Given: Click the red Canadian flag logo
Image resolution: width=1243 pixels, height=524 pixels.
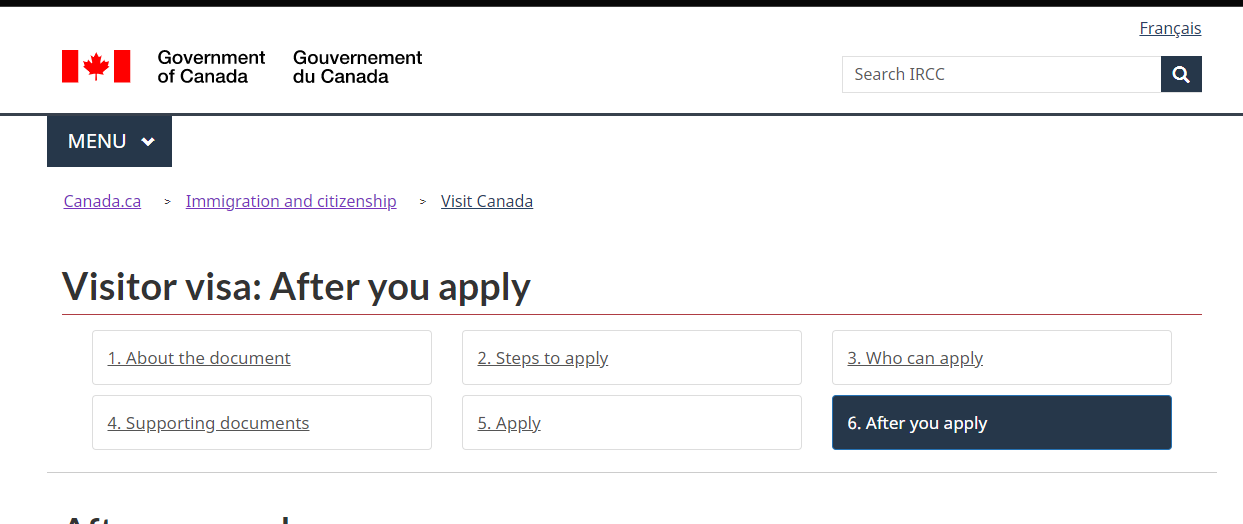Looking at the screenshot, I should [x=96, y=66].
